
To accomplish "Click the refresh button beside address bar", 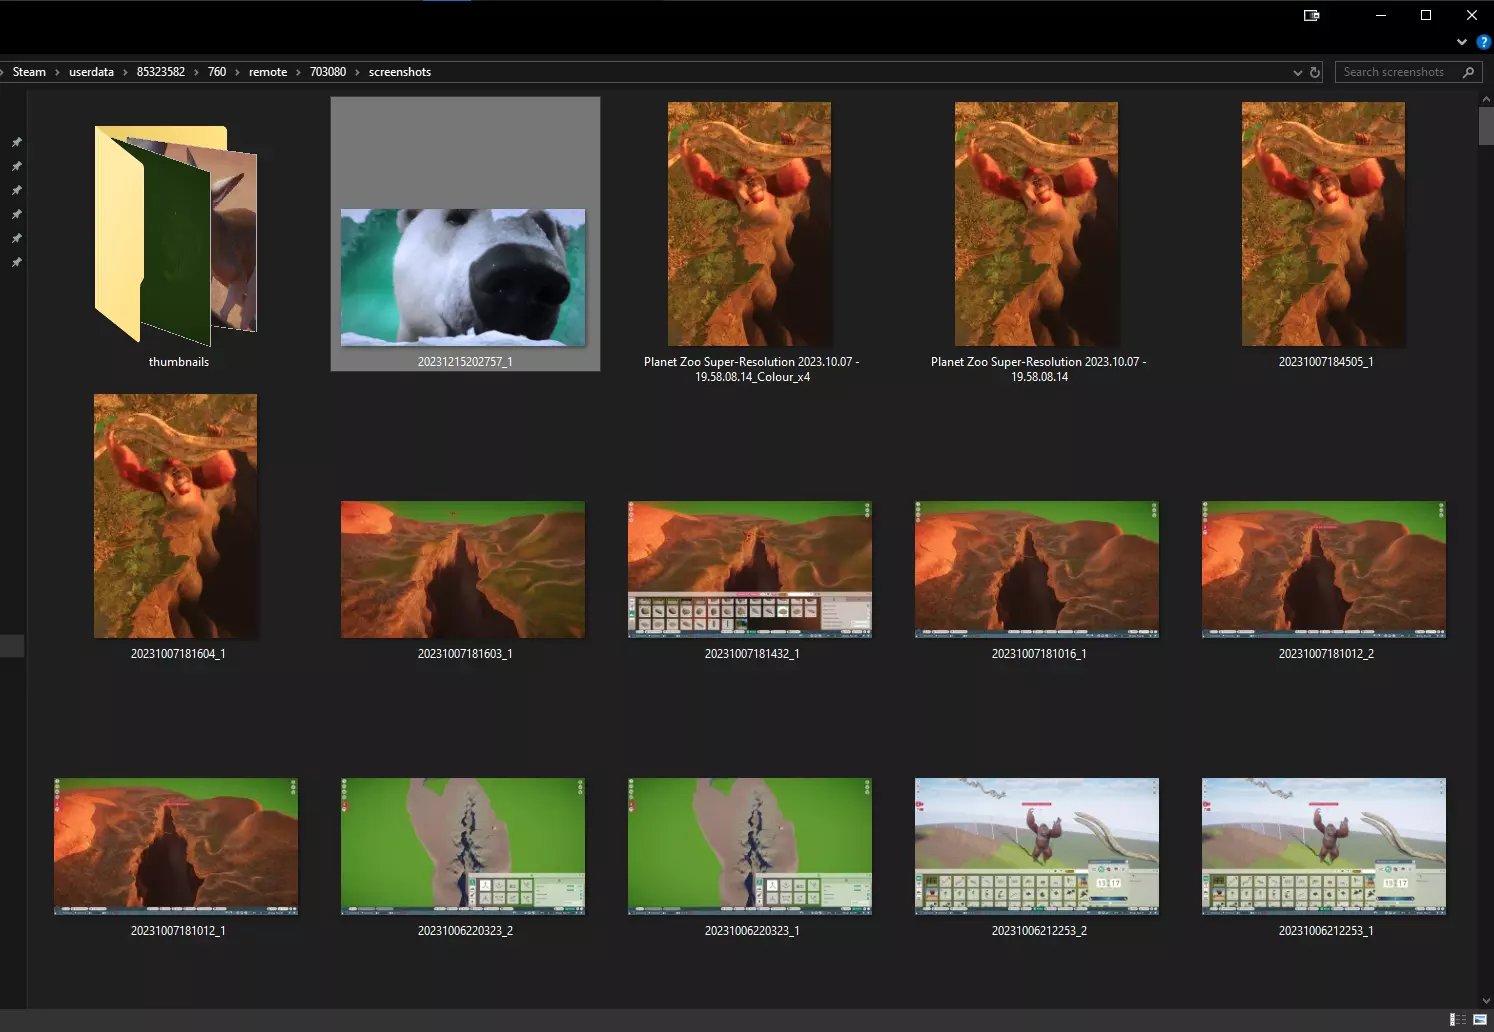I will coord(1315,72).
